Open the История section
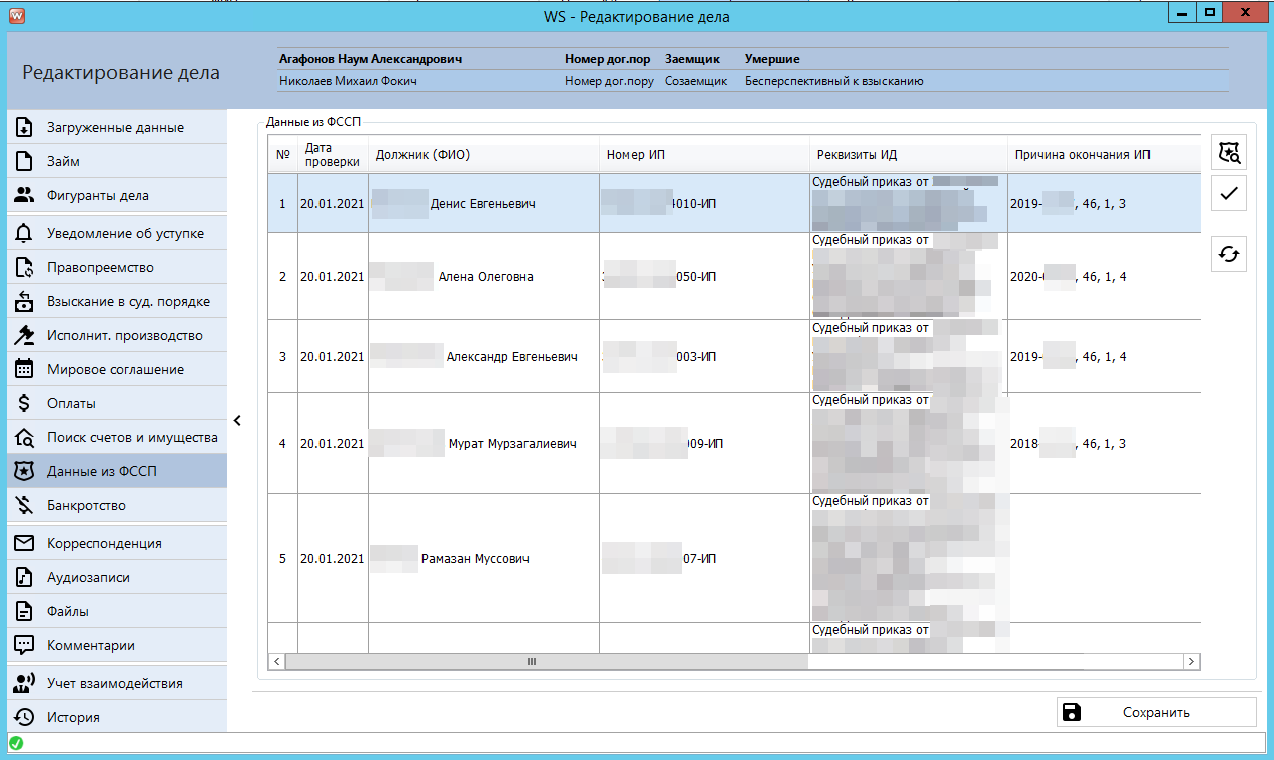This screenshot has height=760, width=1274. (116, 717)
